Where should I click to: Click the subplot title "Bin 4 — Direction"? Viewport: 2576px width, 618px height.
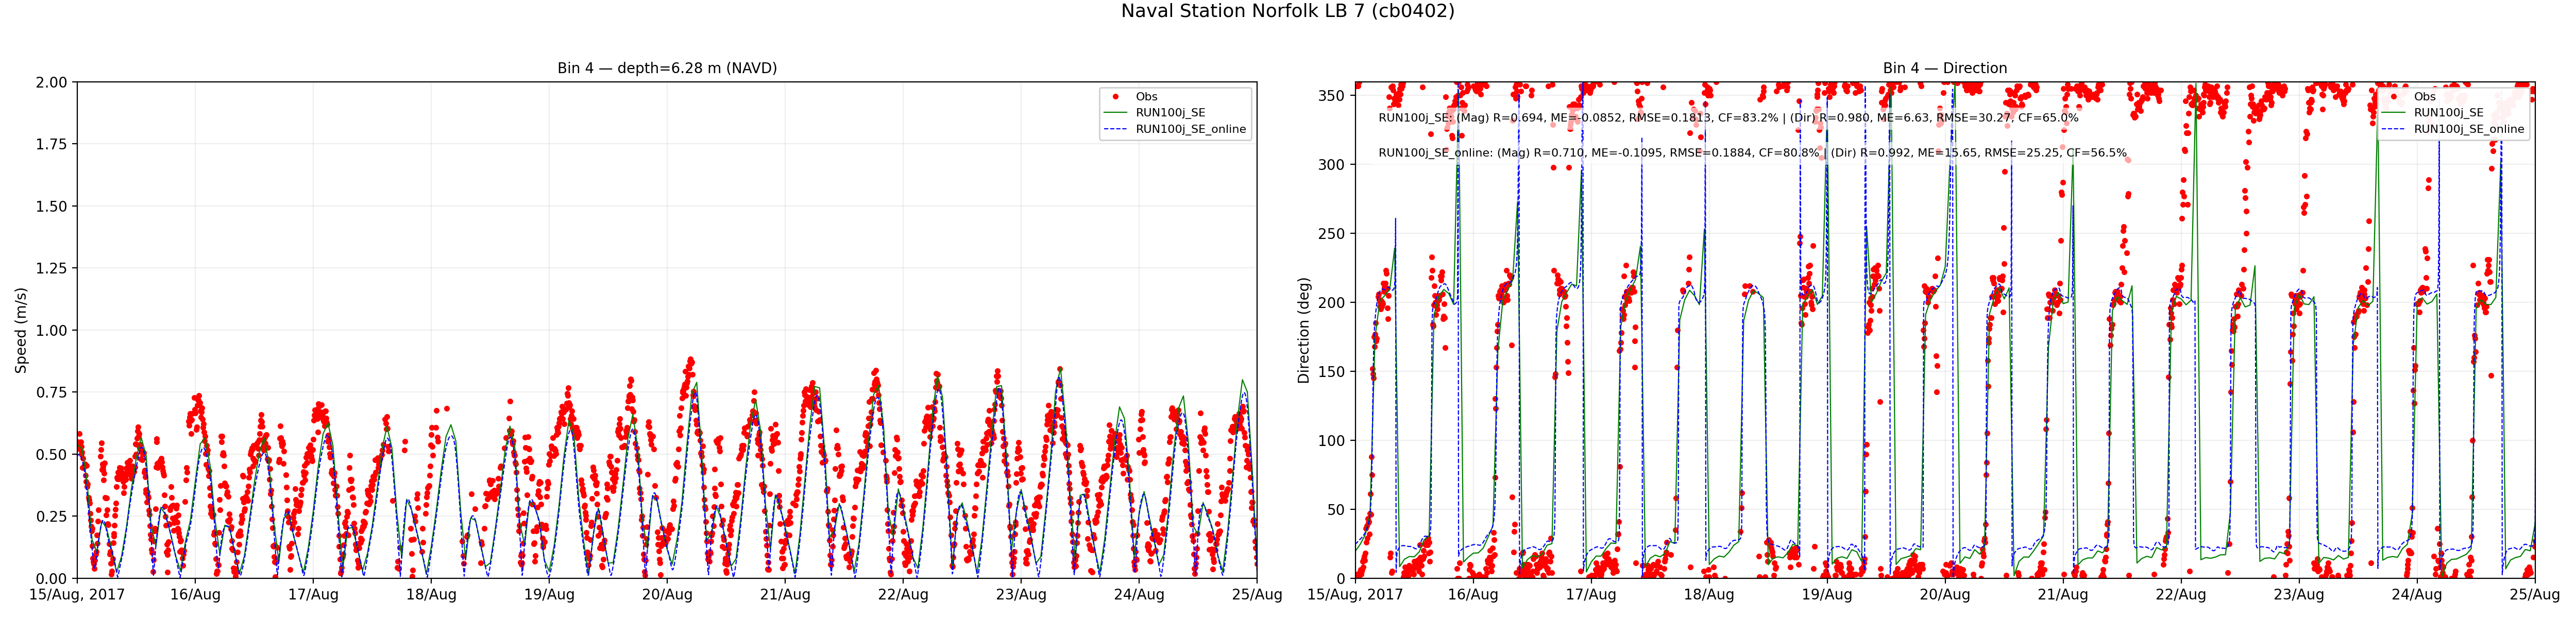pos(1945,68)
